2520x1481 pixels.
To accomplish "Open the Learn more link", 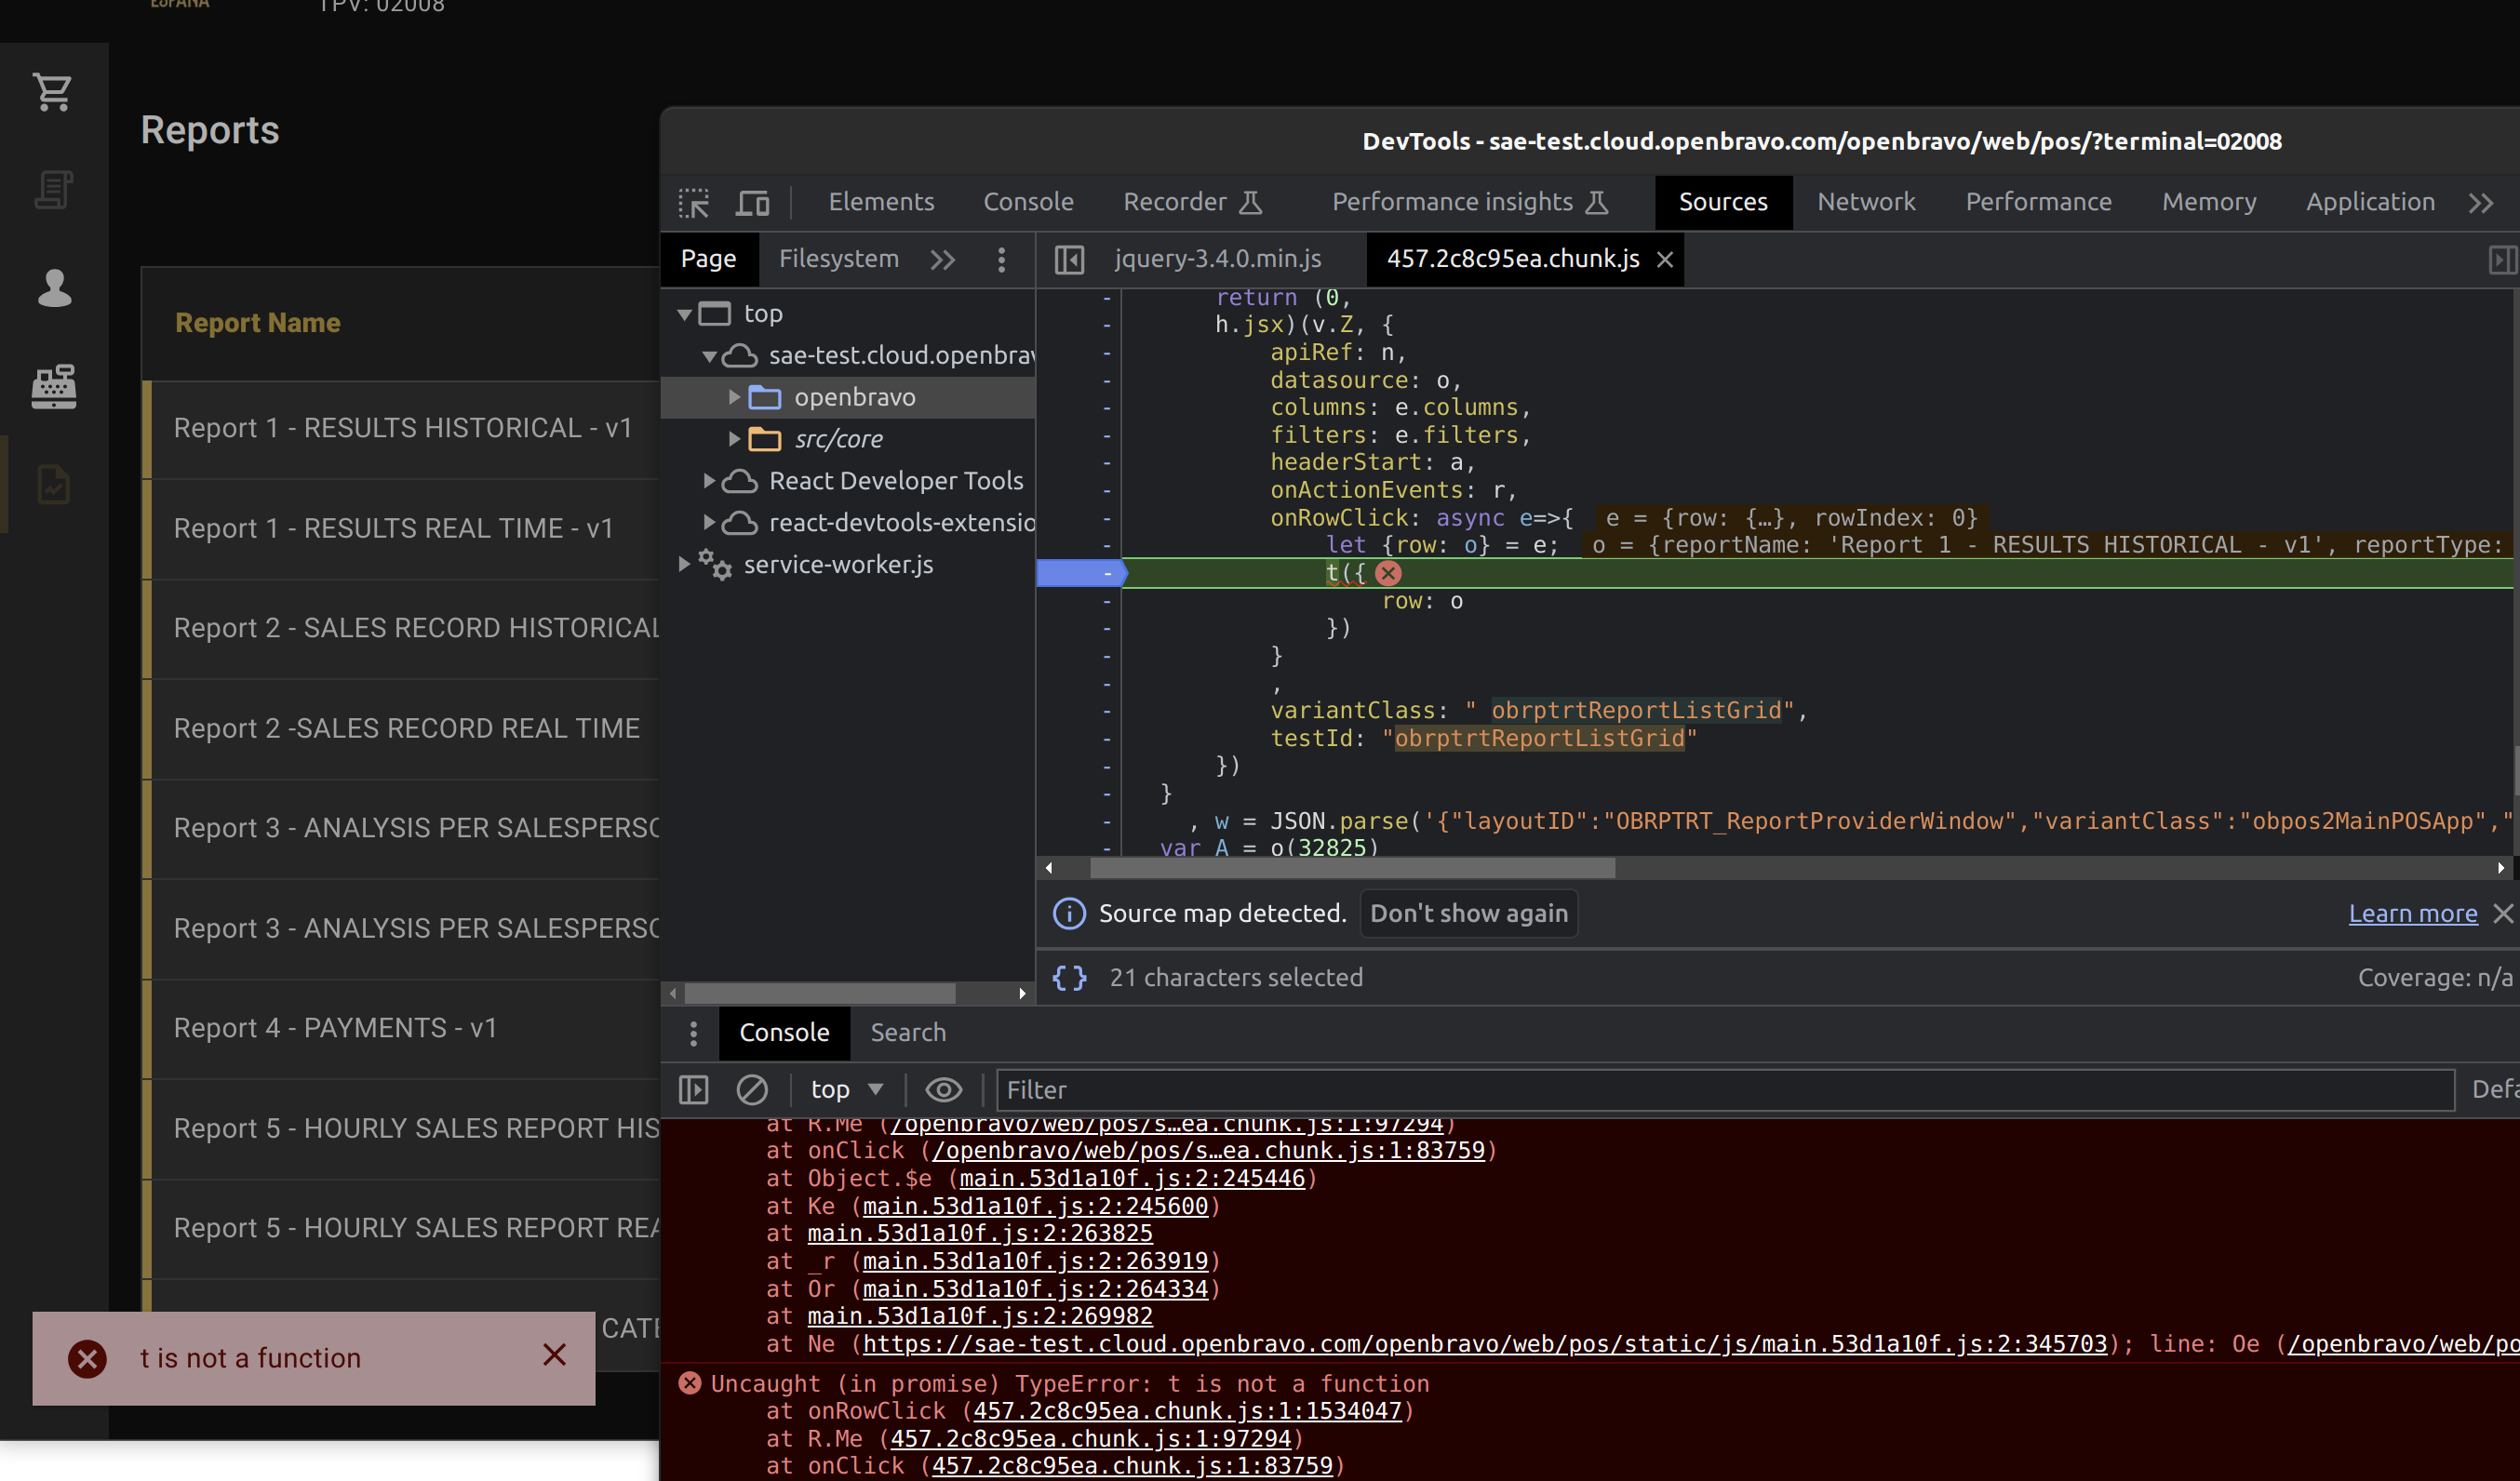I will click(x=2411, y=913).
